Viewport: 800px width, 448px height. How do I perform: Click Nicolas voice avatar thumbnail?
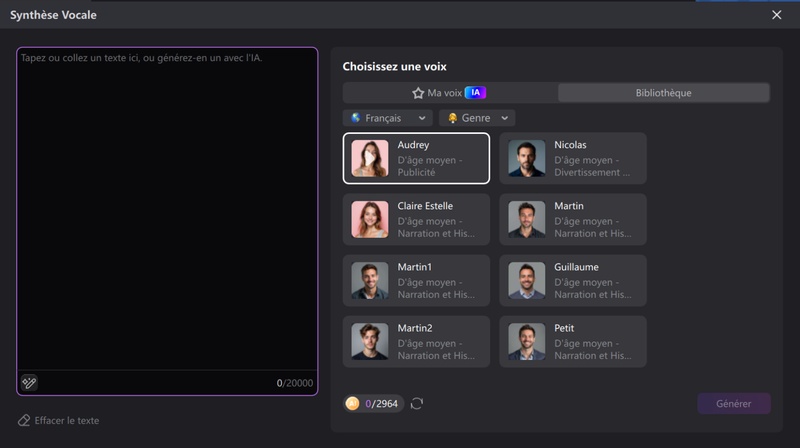pos(526,158)
